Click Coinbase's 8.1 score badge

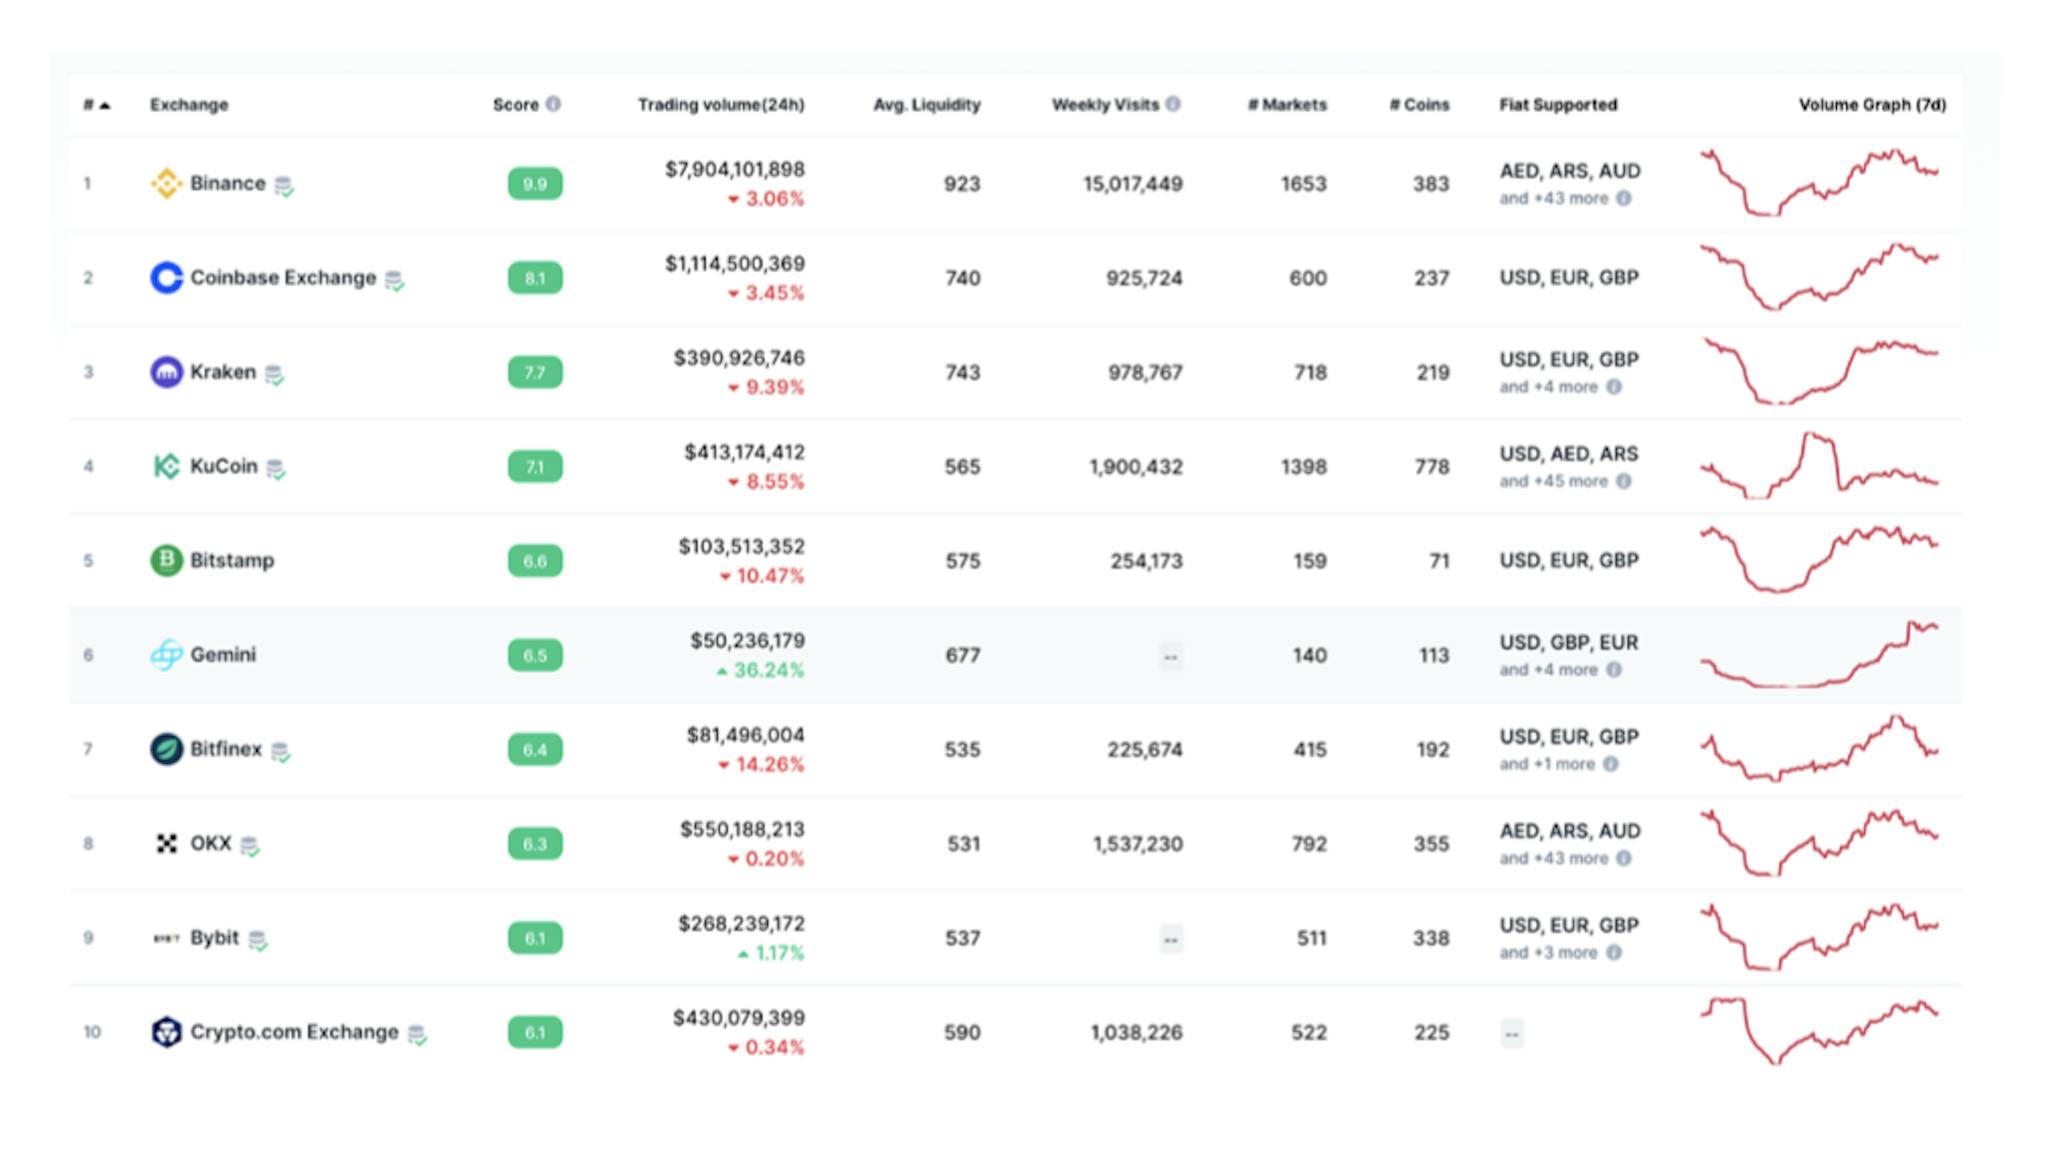[x=535, y=278]
